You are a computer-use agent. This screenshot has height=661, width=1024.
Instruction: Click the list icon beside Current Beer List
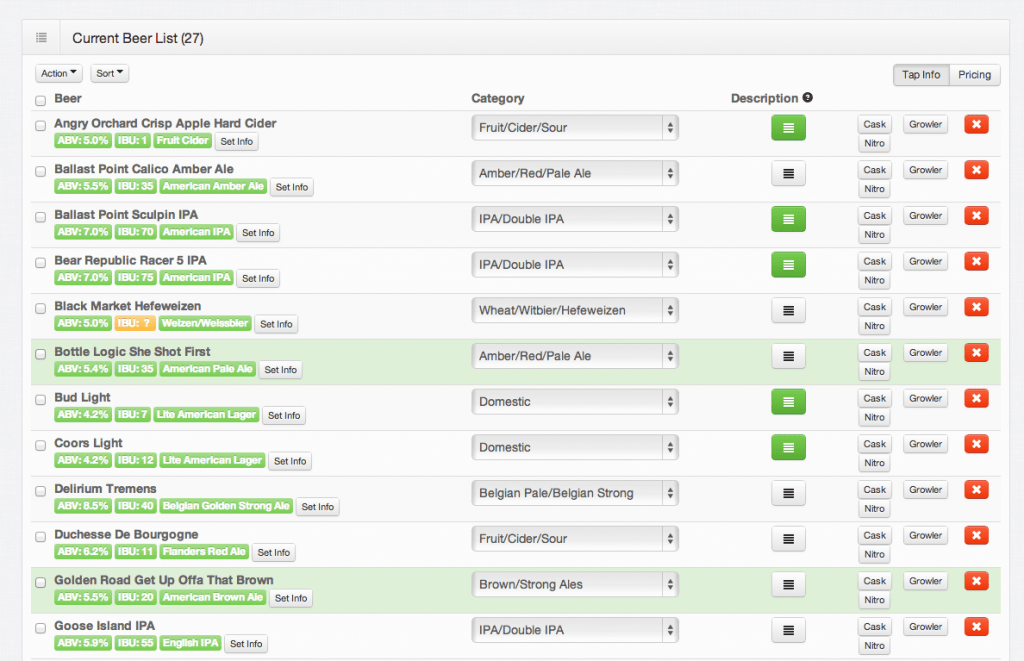pyautogui.click(x=41, y=38)
